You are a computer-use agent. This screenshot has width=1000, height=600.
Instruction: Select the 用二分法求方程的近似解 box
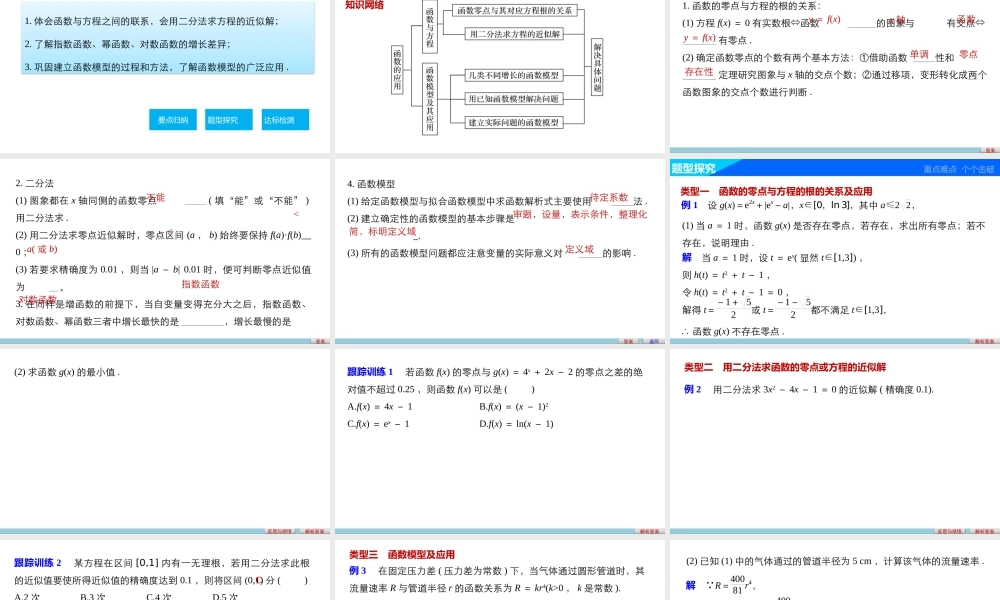(514, 34)
